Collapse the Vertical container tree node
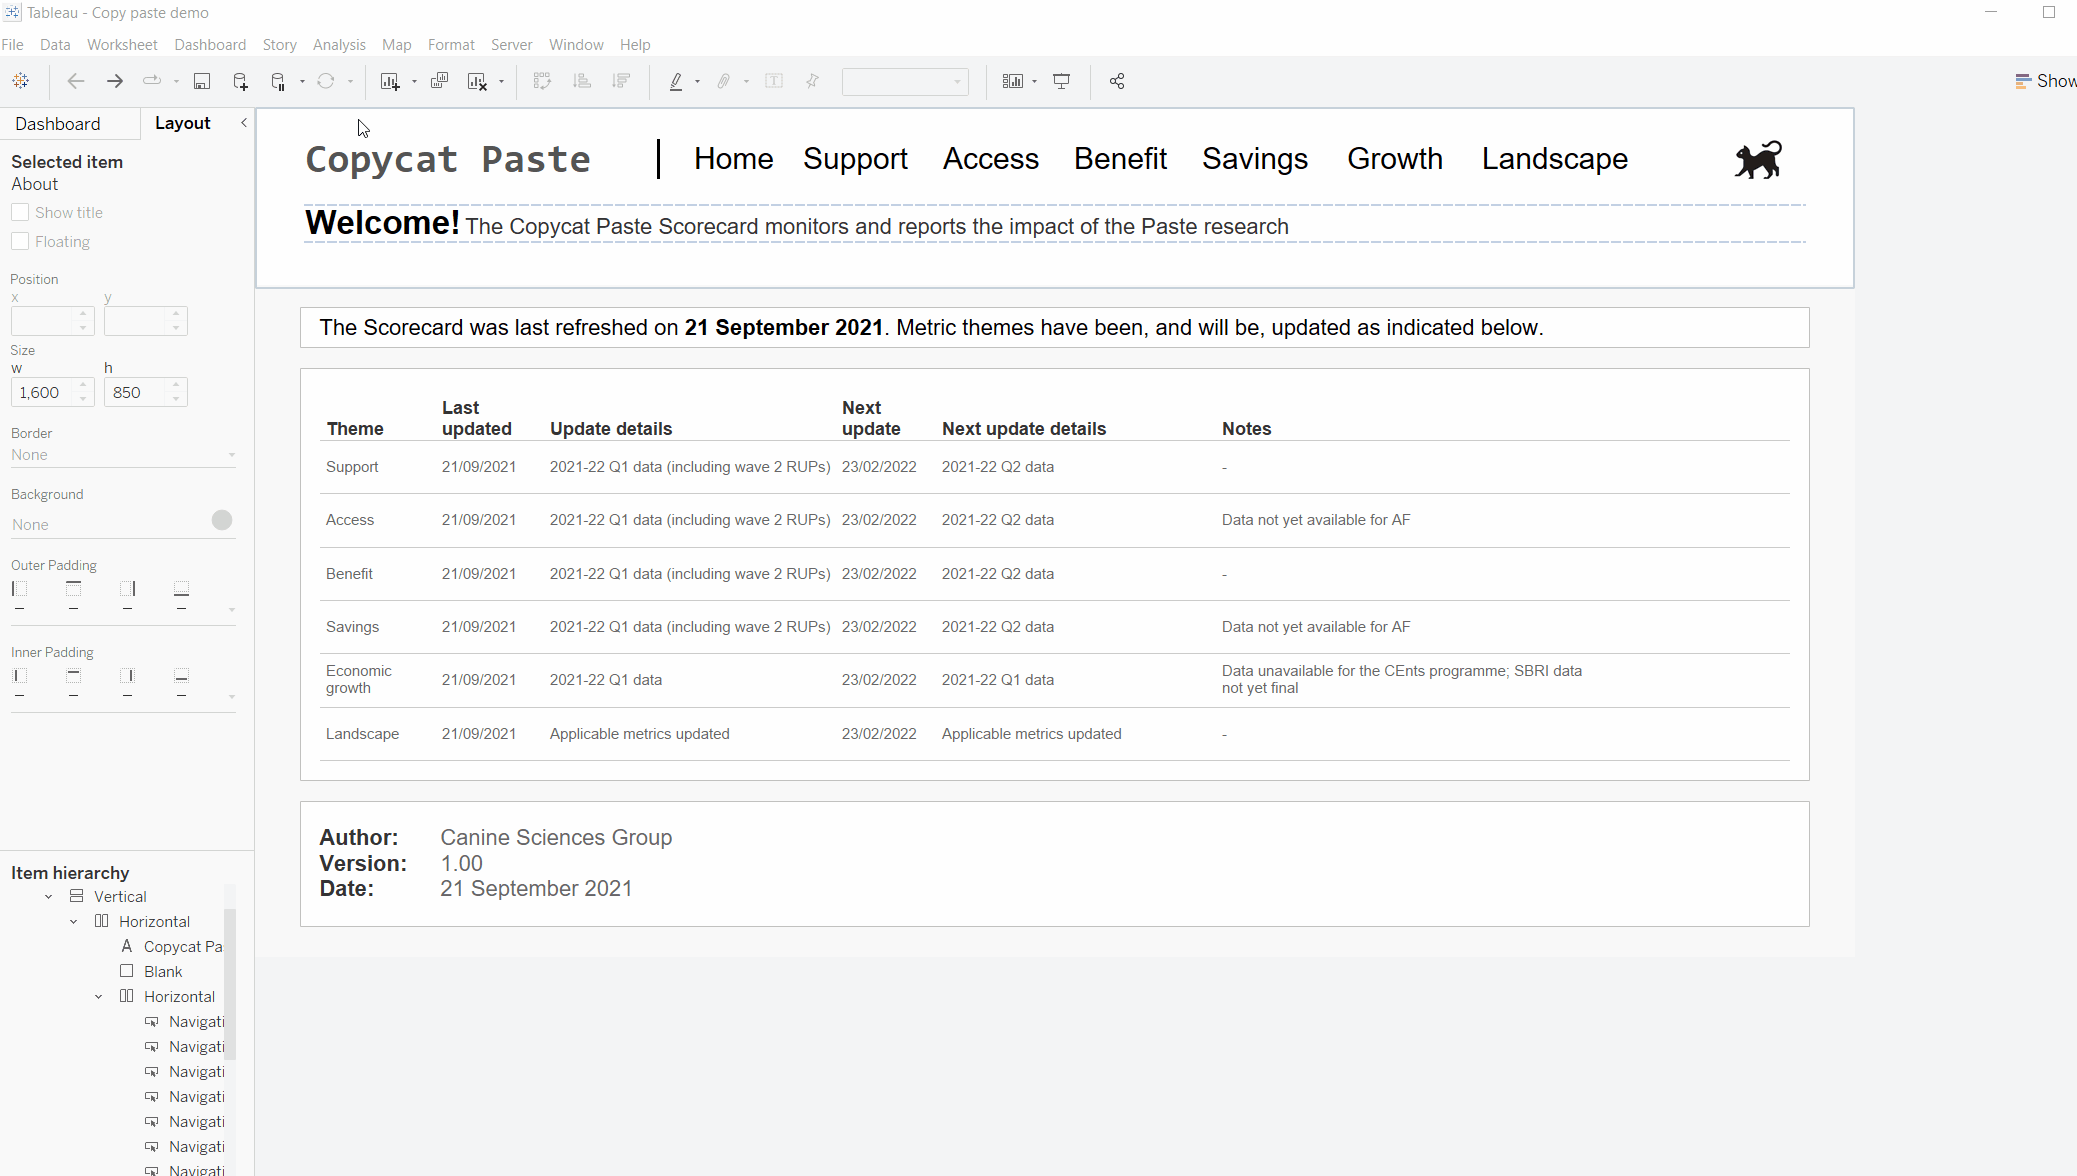Screen dimensions: 2077x1176 point(49,897)
